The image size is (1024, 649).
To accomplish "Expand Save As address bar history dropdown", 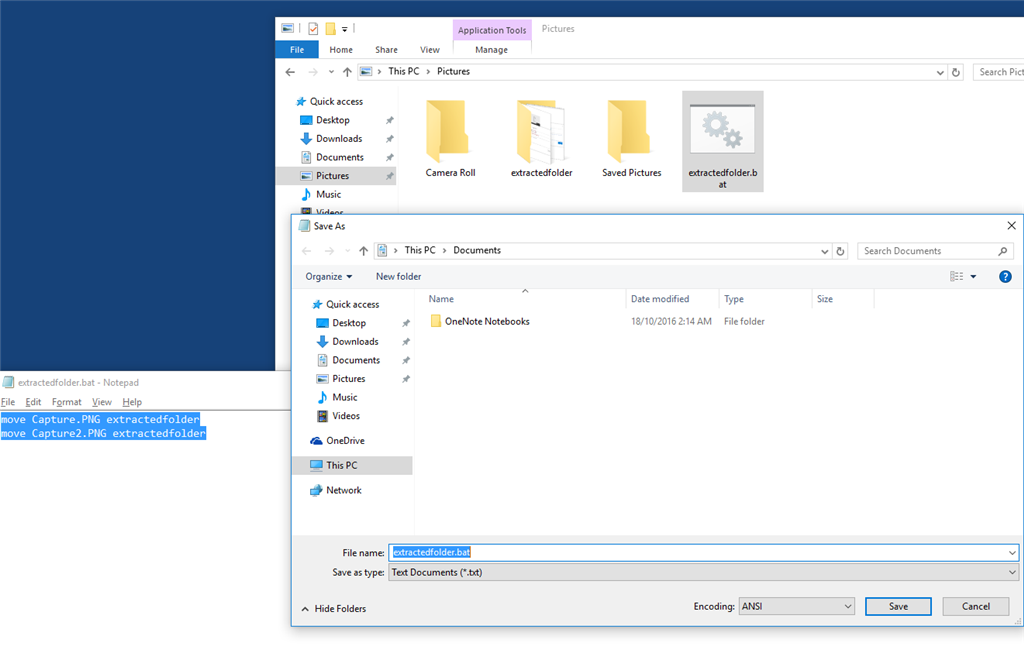I will [x=824, y=251].
